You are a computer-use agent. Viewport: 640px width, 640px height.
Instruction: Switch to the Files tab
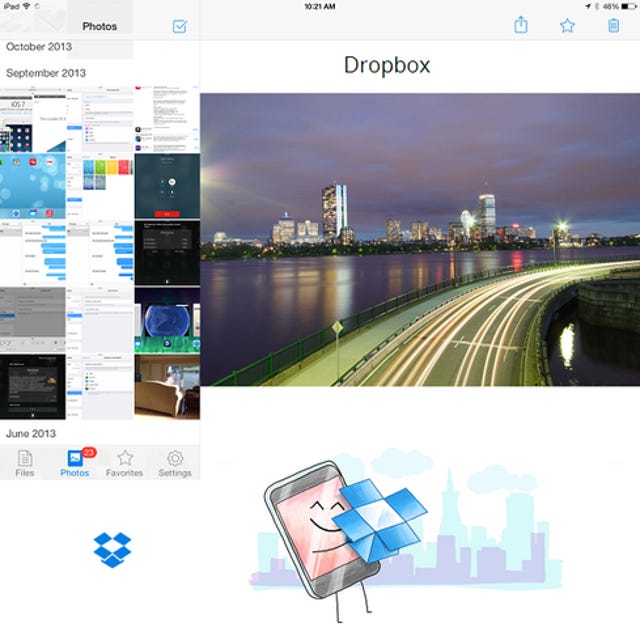click(x=24, y=464)
